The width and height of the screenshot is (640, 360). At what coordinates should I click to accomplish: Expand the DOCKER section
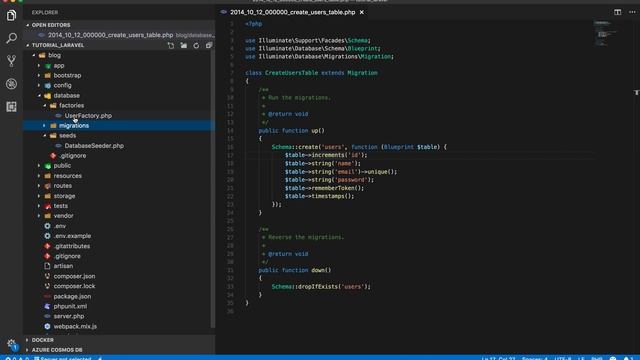click(x=42, y=340)
